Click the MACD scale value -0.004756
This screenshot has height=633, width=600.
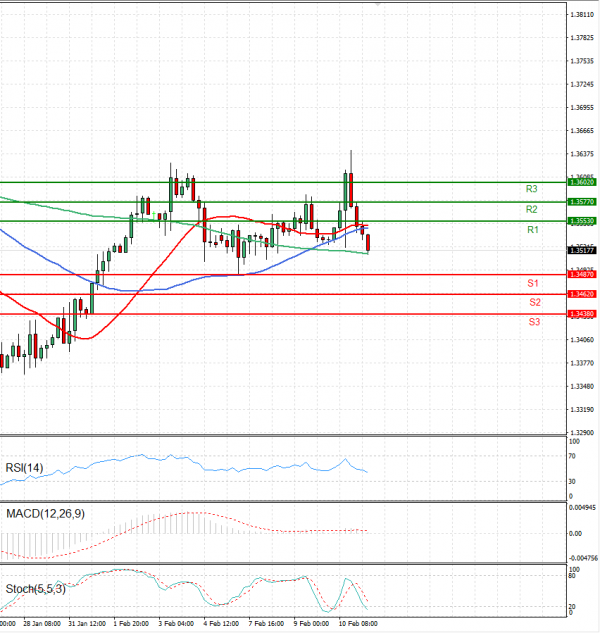(x=583, y=558)
